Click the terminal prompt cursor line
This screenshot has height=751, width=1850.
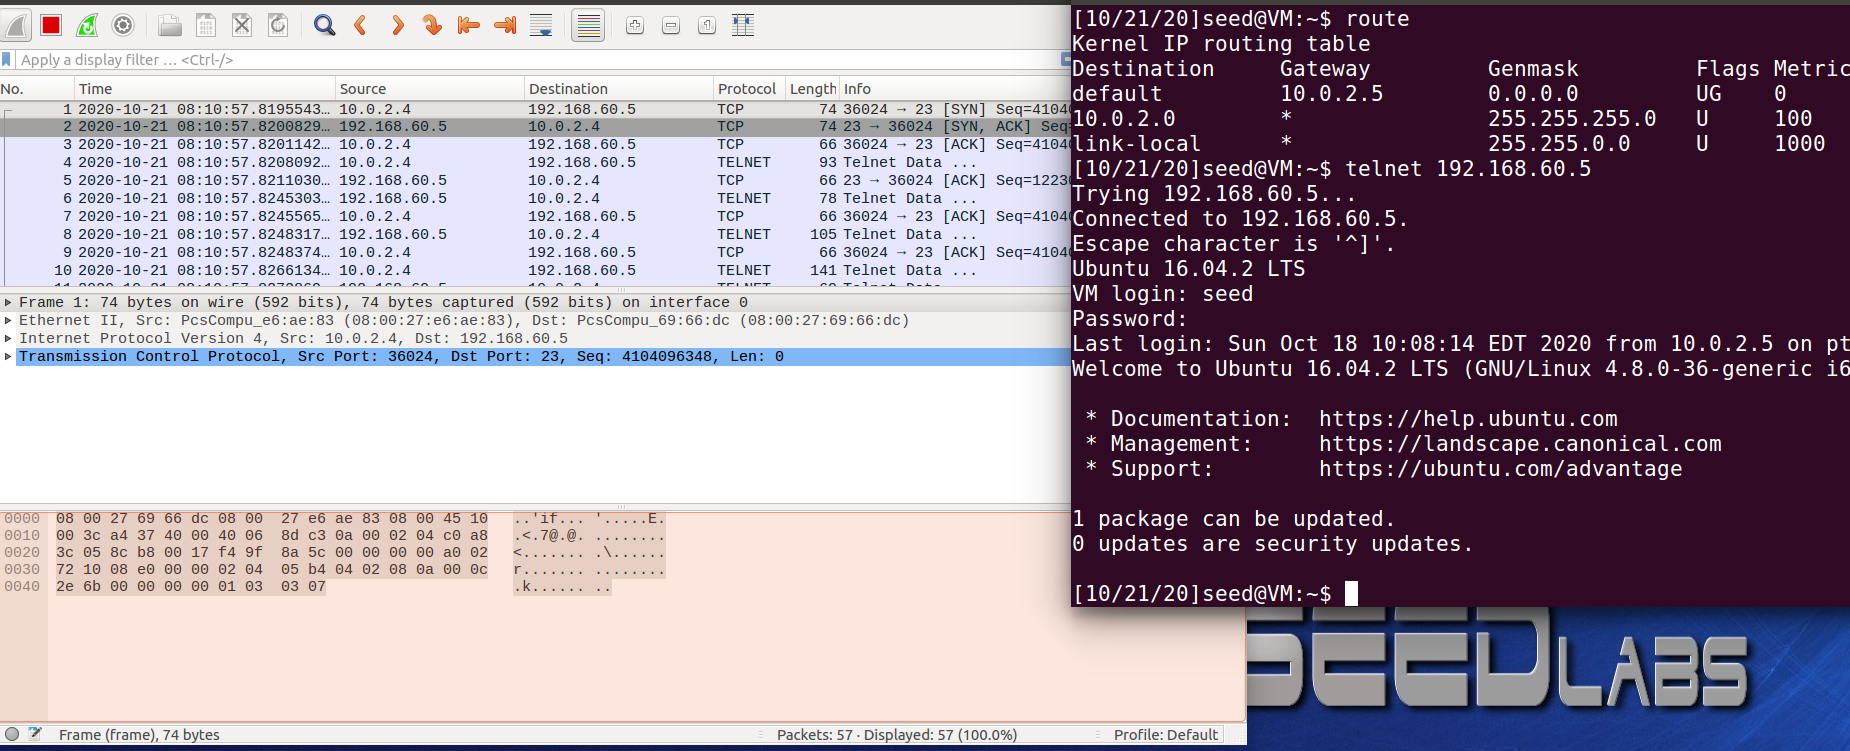pos(1215,594)
